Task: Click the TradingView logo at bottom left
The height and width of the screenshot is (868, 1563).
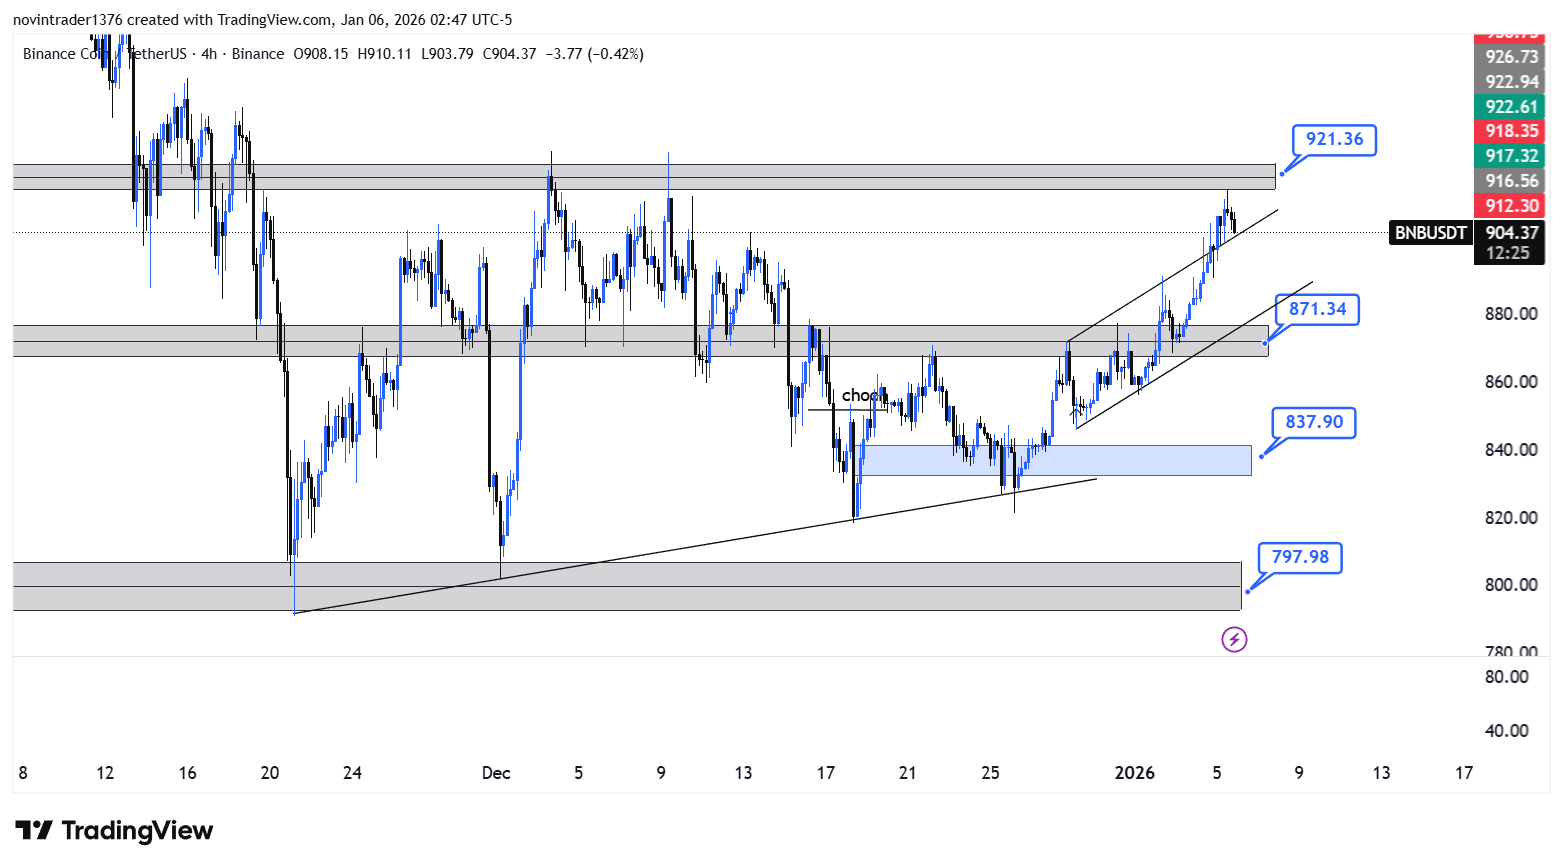Action: (x=114, y=831)
